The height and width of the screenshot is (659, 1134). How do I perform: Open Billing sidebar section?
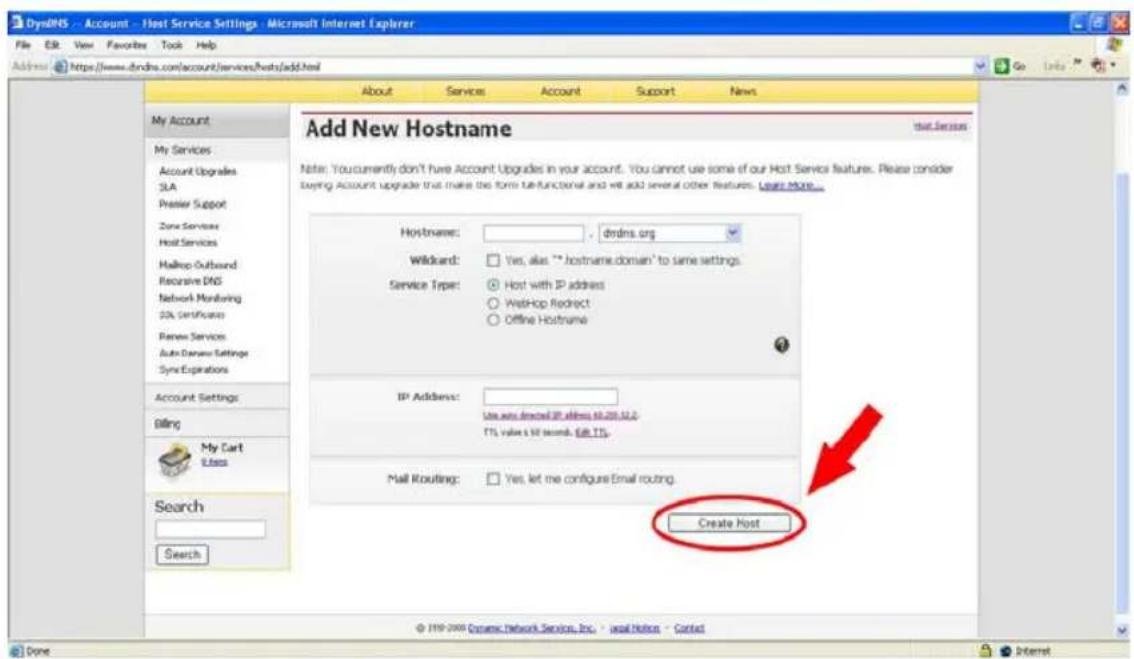167,424
